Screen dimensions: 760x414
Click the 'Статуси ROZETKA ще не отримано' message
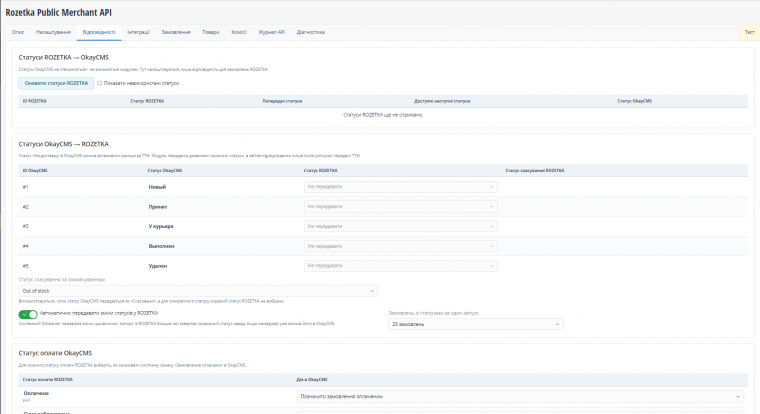(383, 115)
